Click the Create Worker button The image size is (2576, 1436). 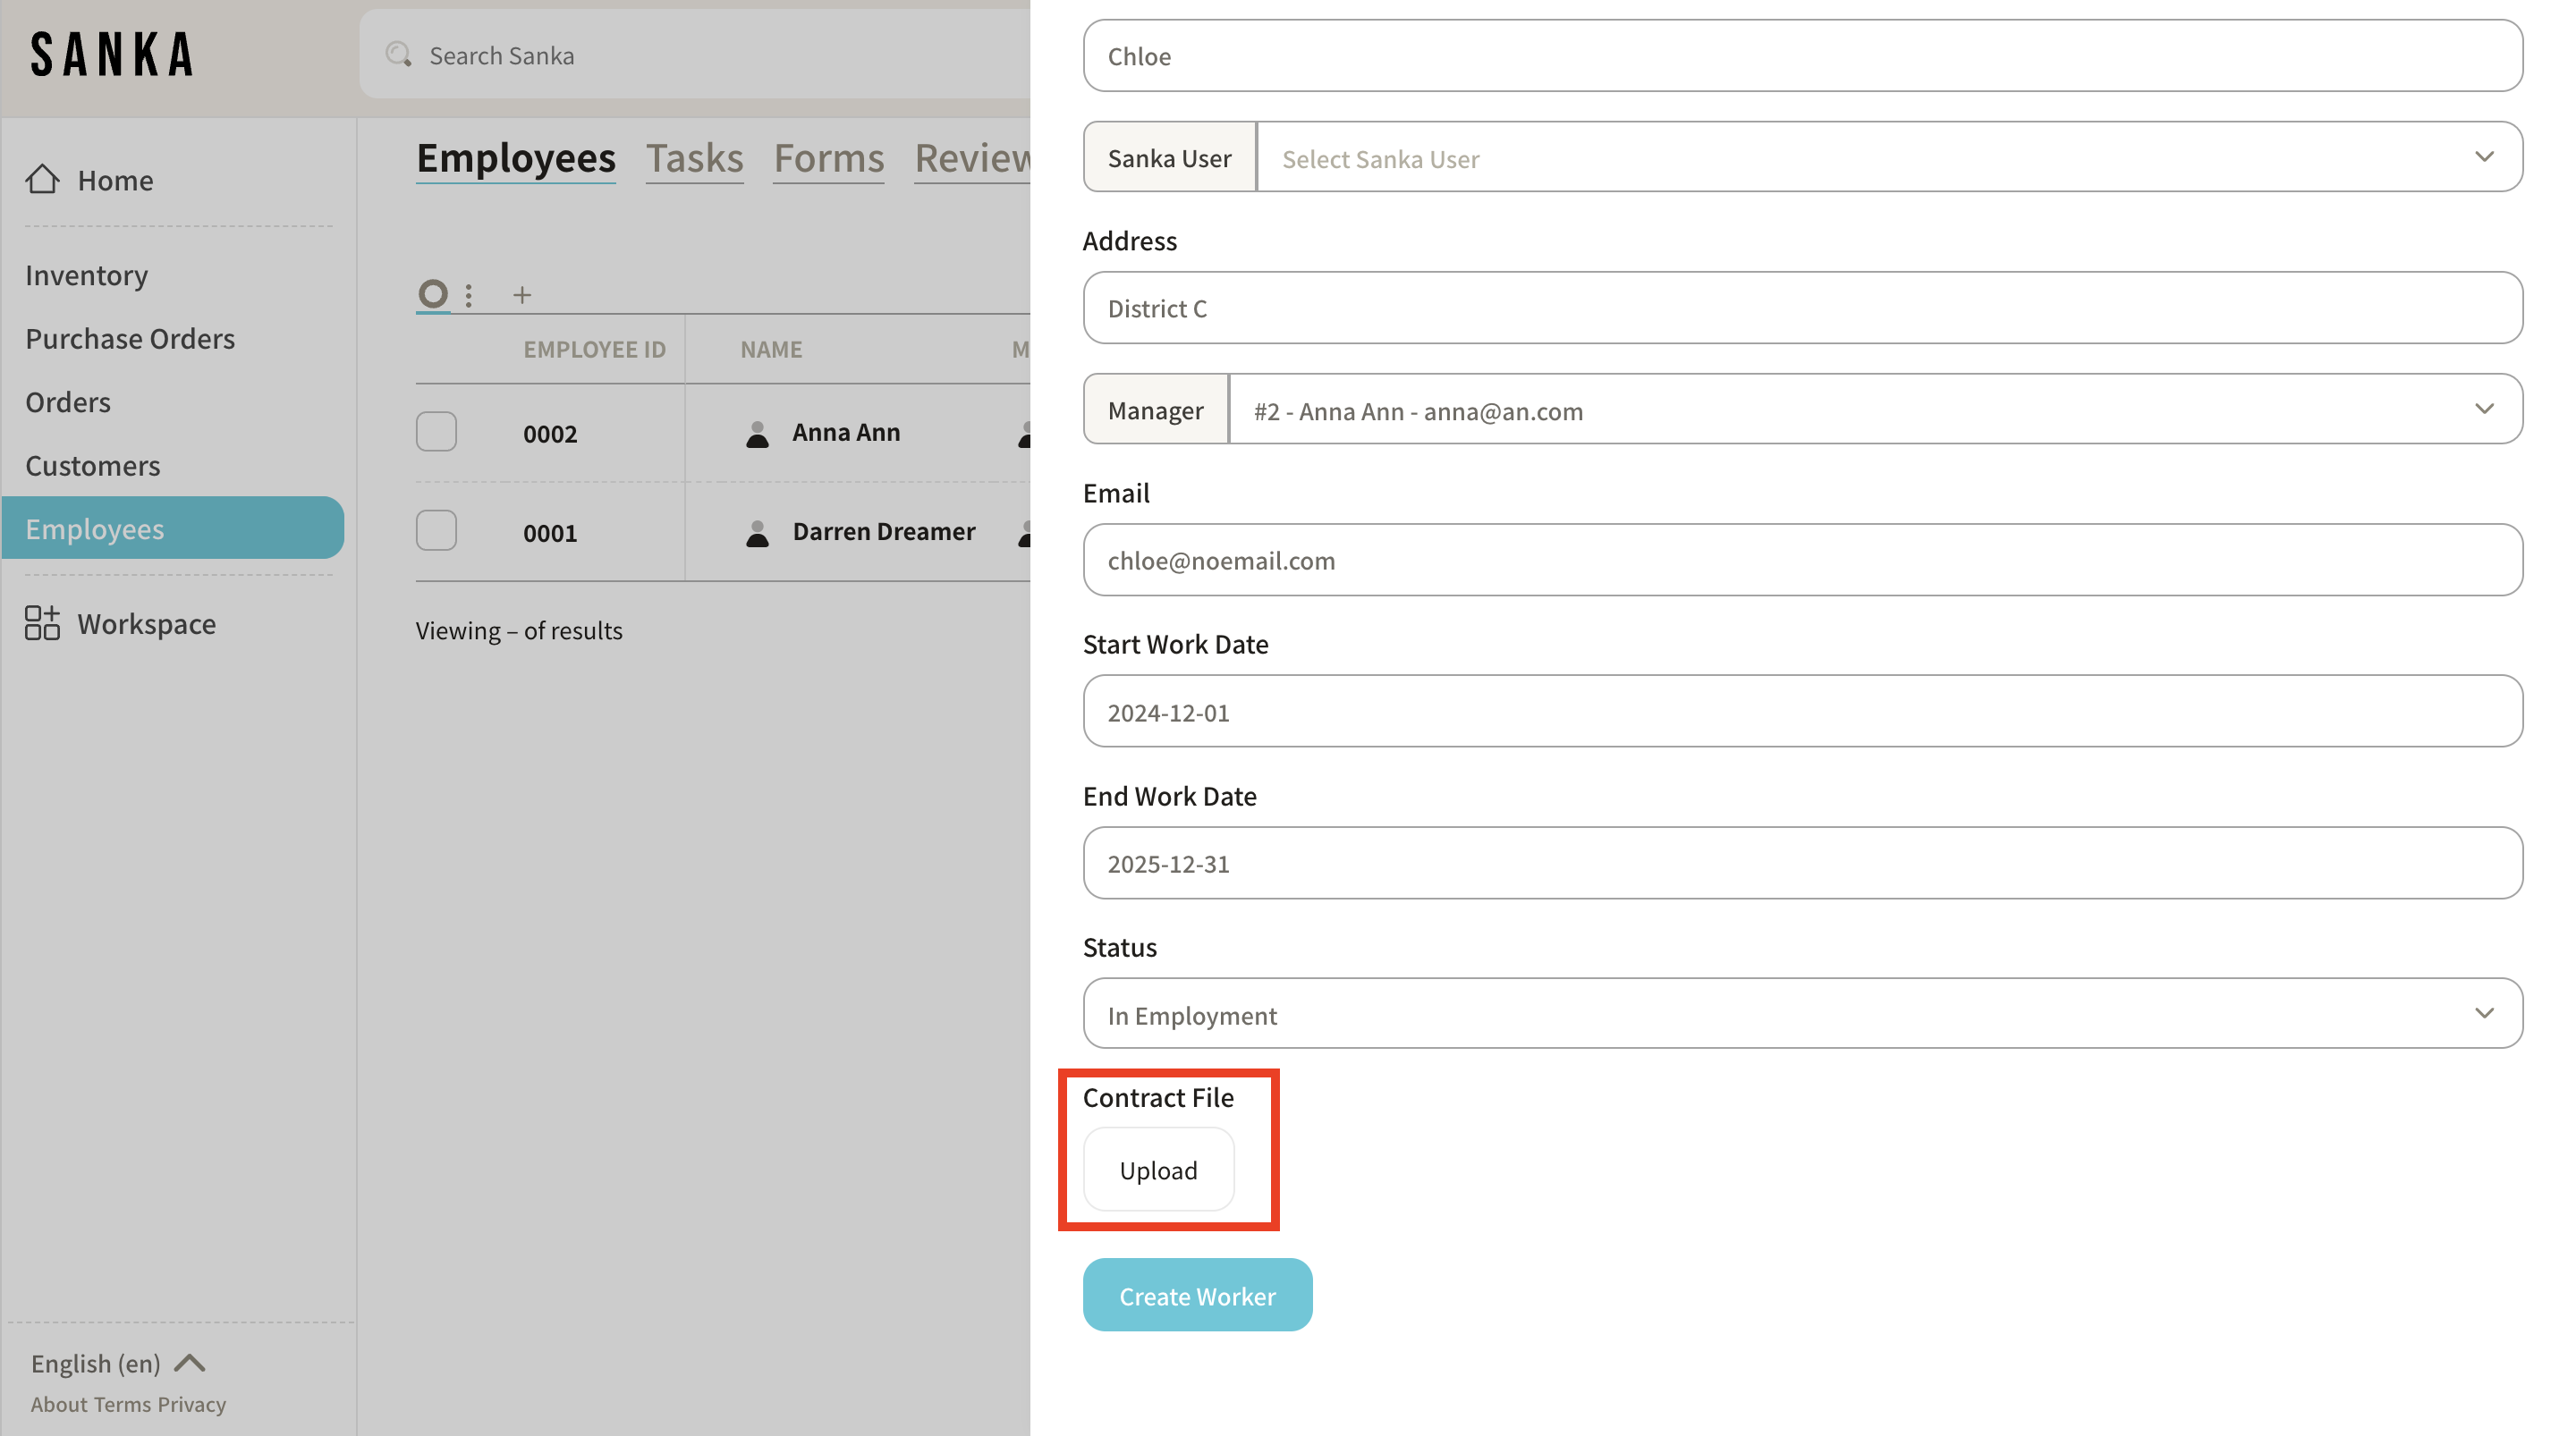tap(1197, 1295)
